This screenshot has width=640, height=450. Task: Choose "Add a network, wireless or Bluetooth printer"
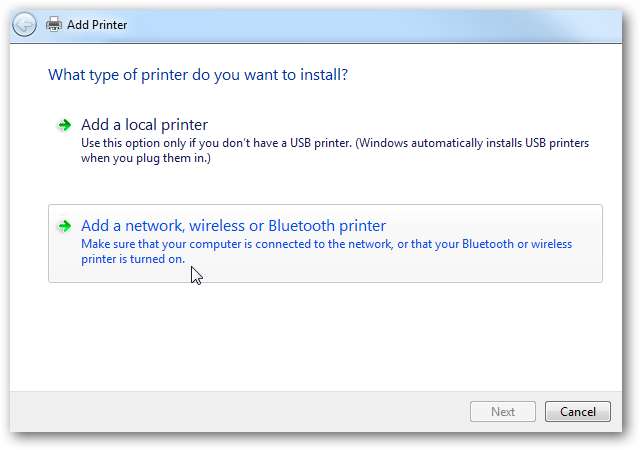click(x=233, y=226)
